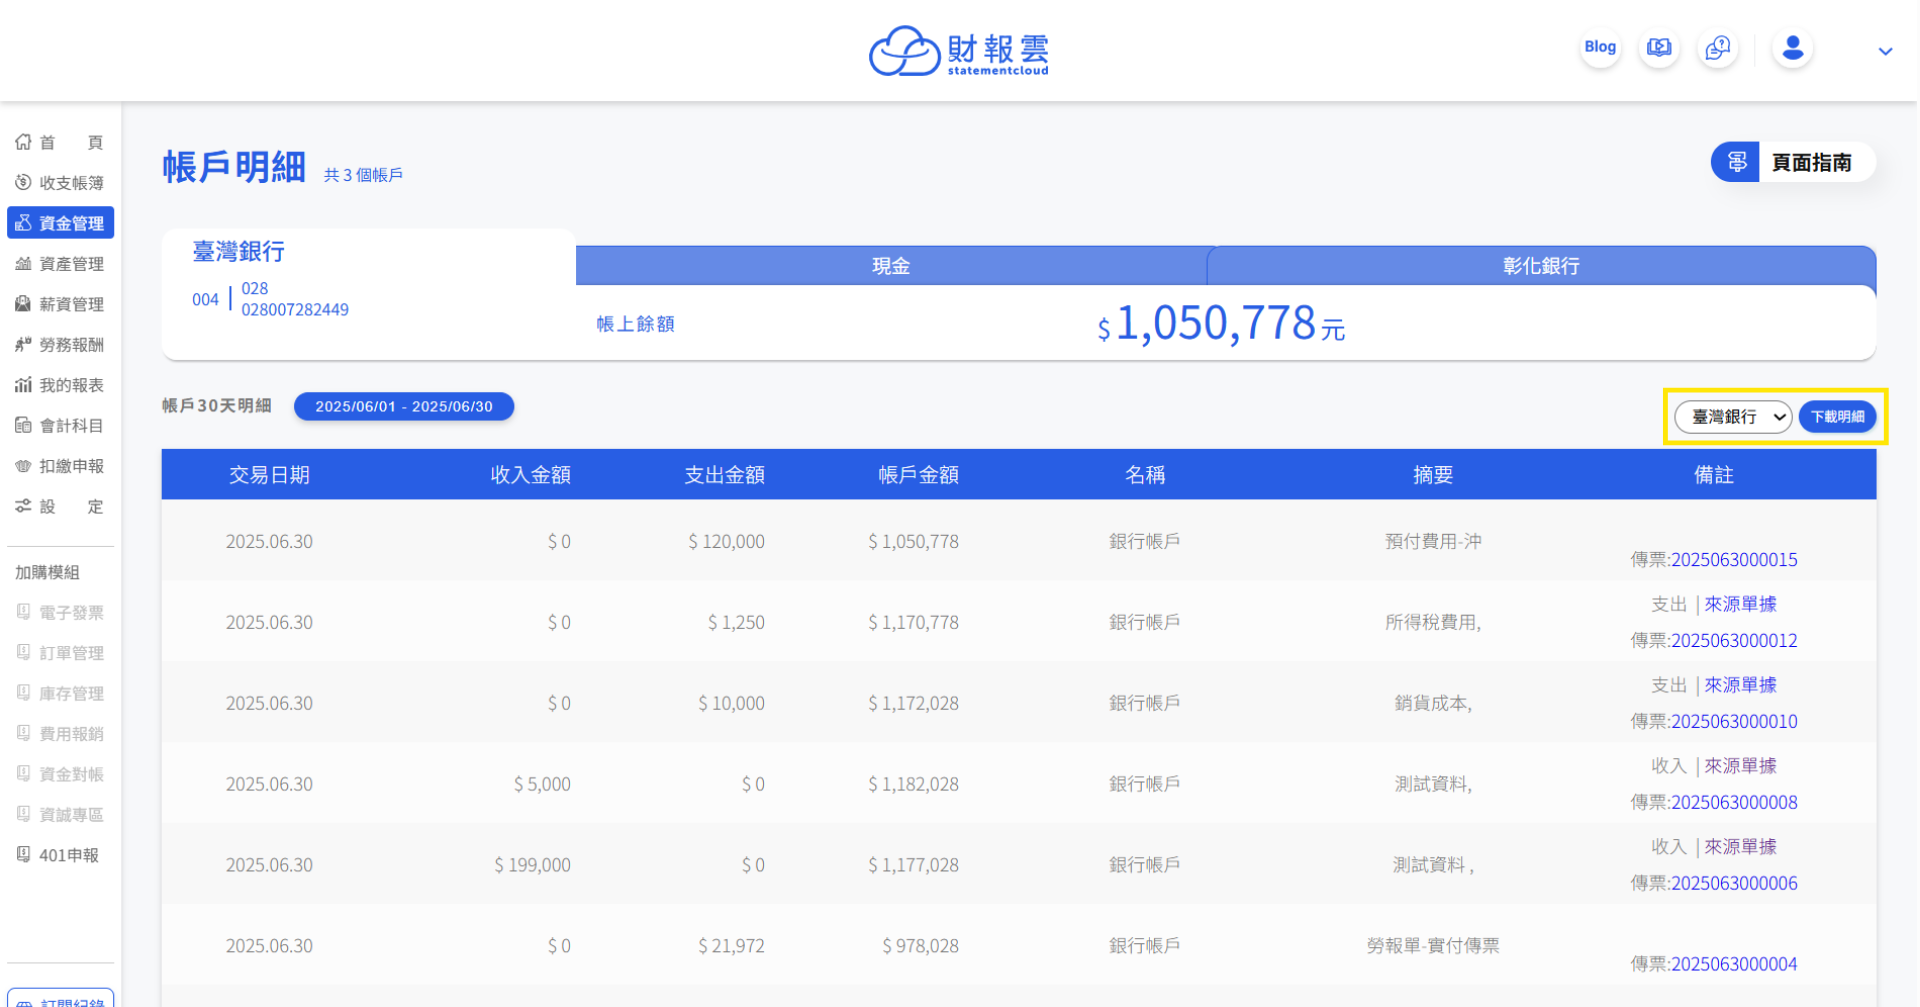This screenshot has height=1007, width=1920.
Task: Open voucher link 2025063000010
Action: click(1735, 722)
